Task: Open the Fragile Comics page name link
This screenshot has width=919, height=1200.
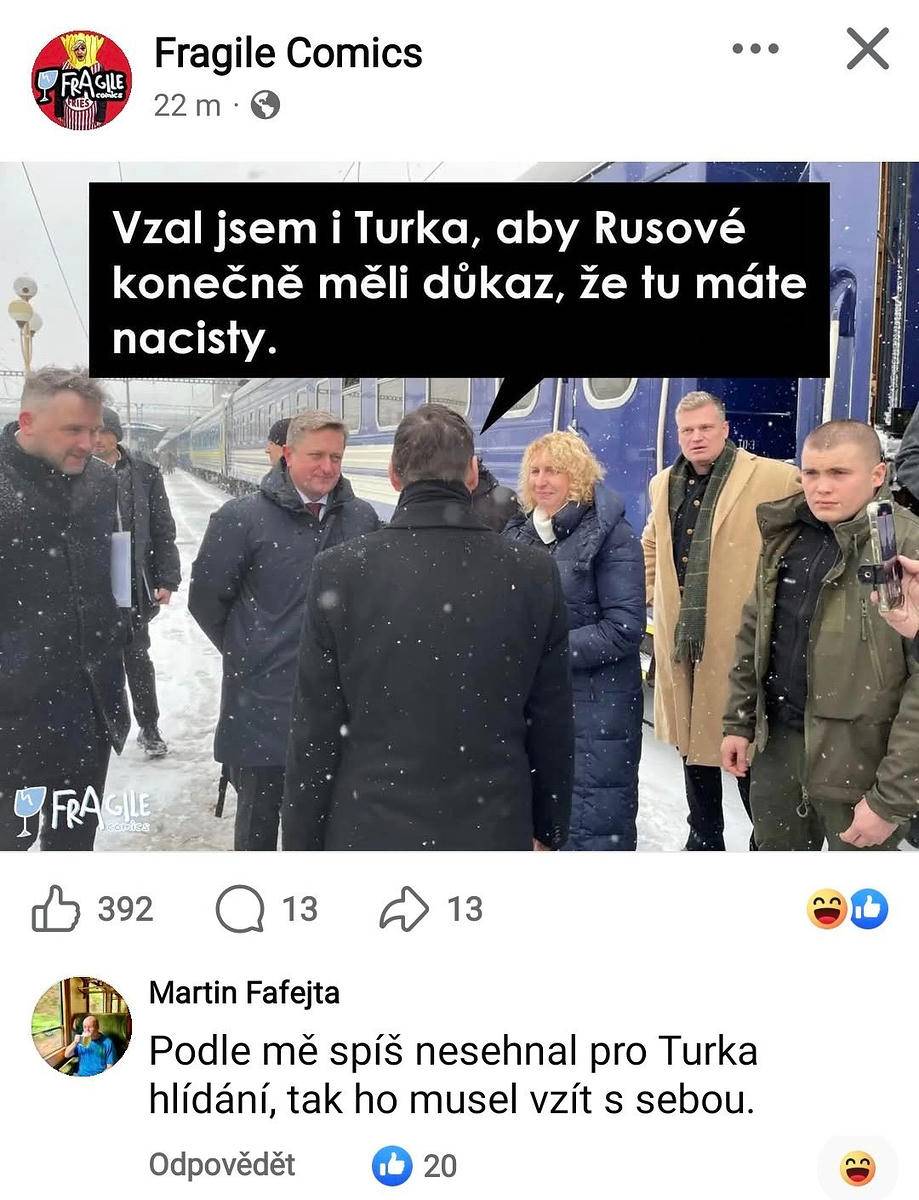Action: [288, 53]
